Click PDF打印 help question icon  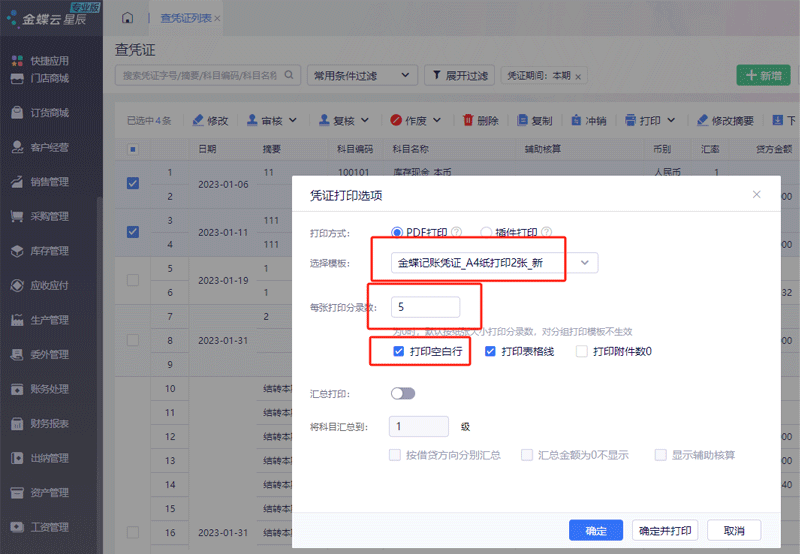457,232
